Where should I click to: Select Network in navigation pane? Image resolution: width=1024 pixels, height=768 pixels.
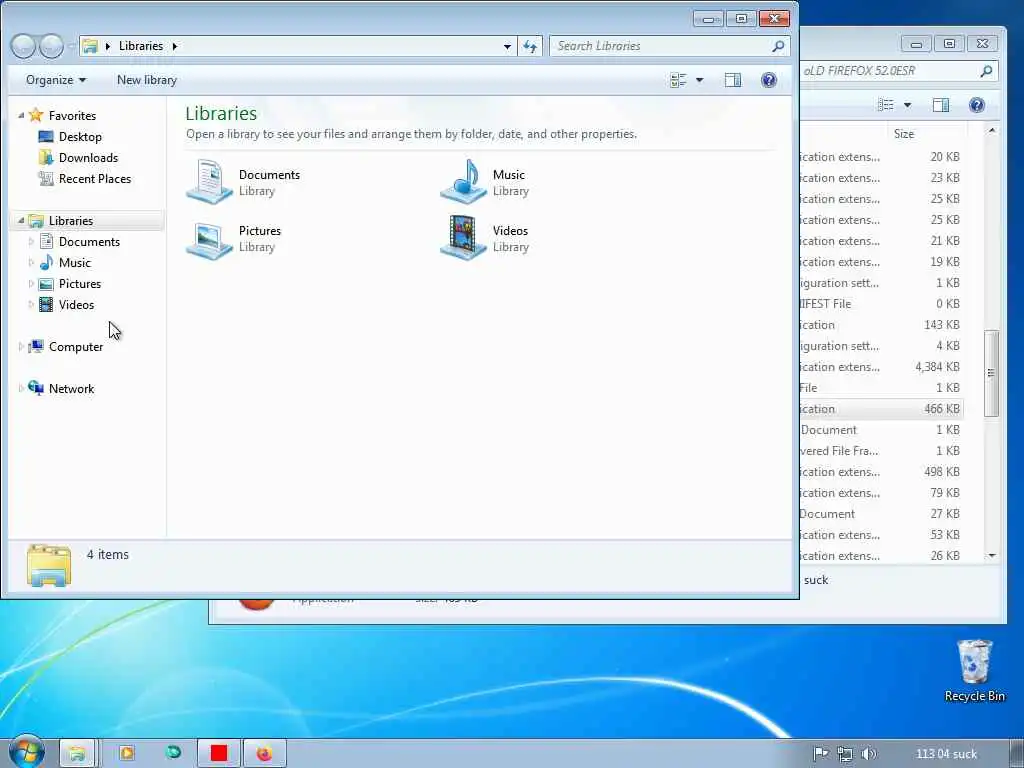point(61,389)
